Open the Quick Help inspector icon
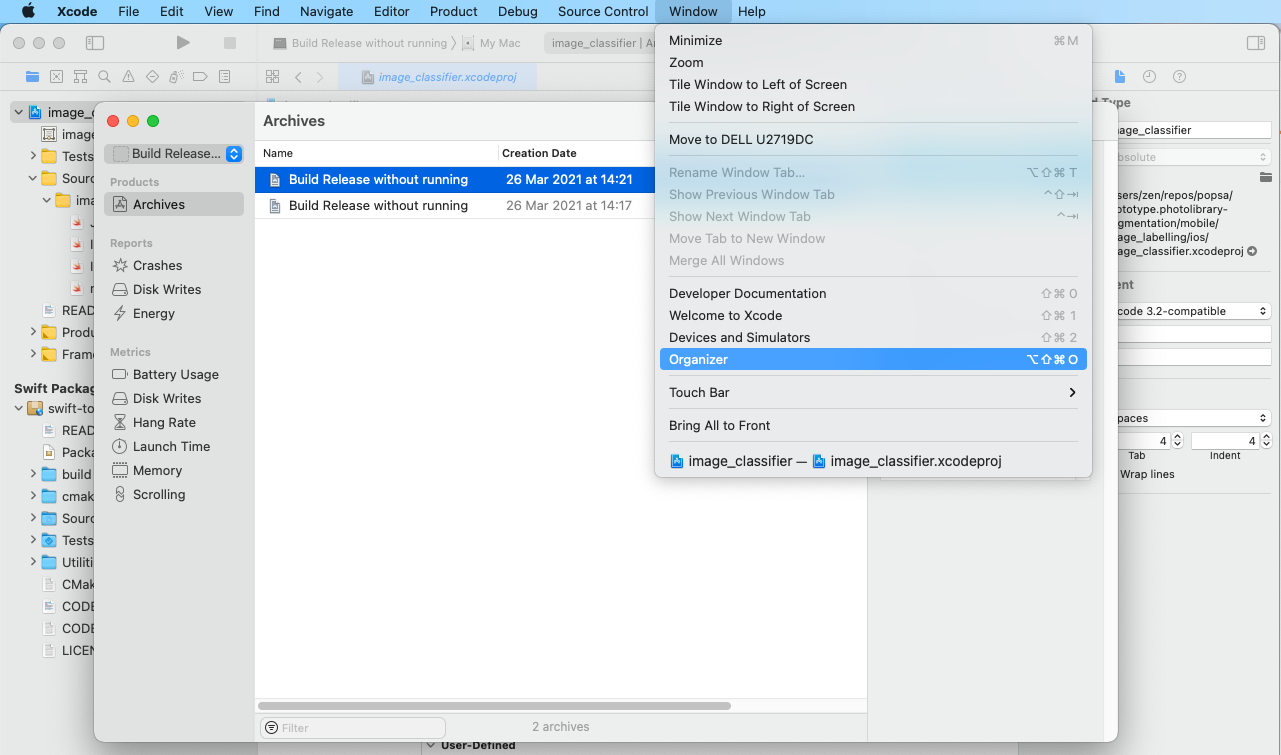1281x755 pixels. pos(1179,77)
